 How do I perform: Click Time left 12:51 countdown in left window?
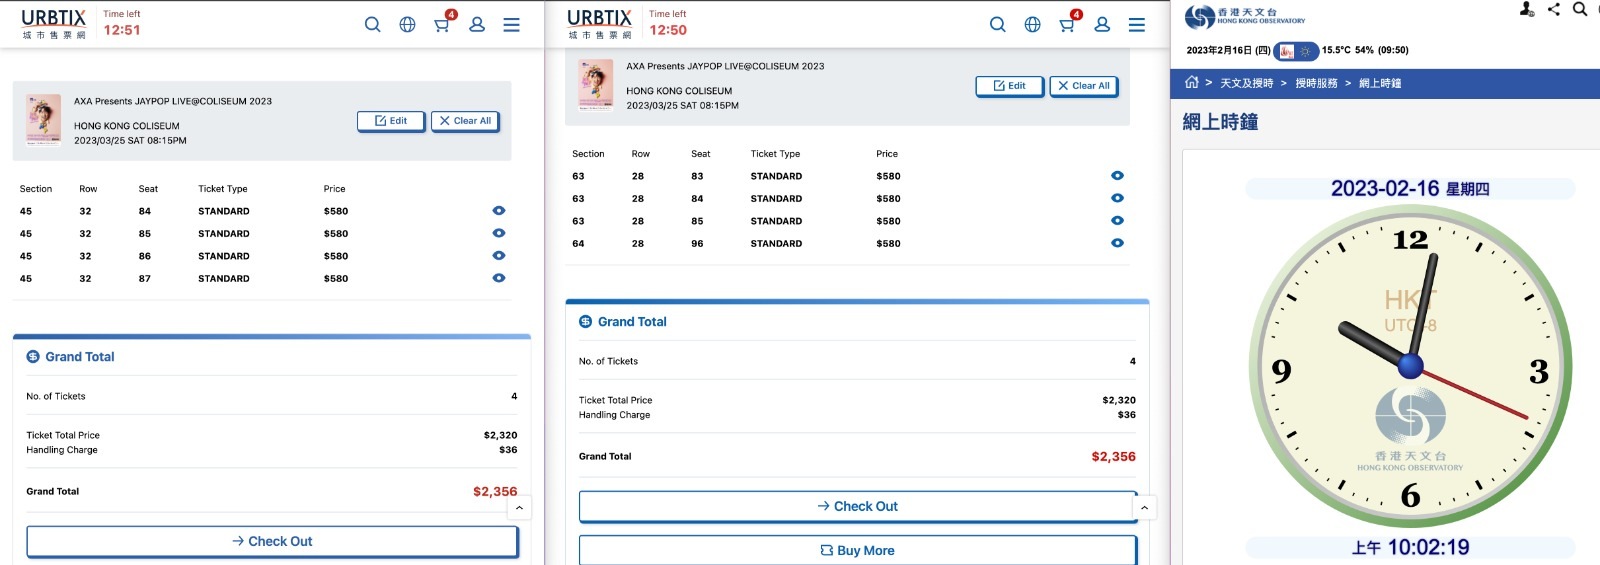(122, 23)
